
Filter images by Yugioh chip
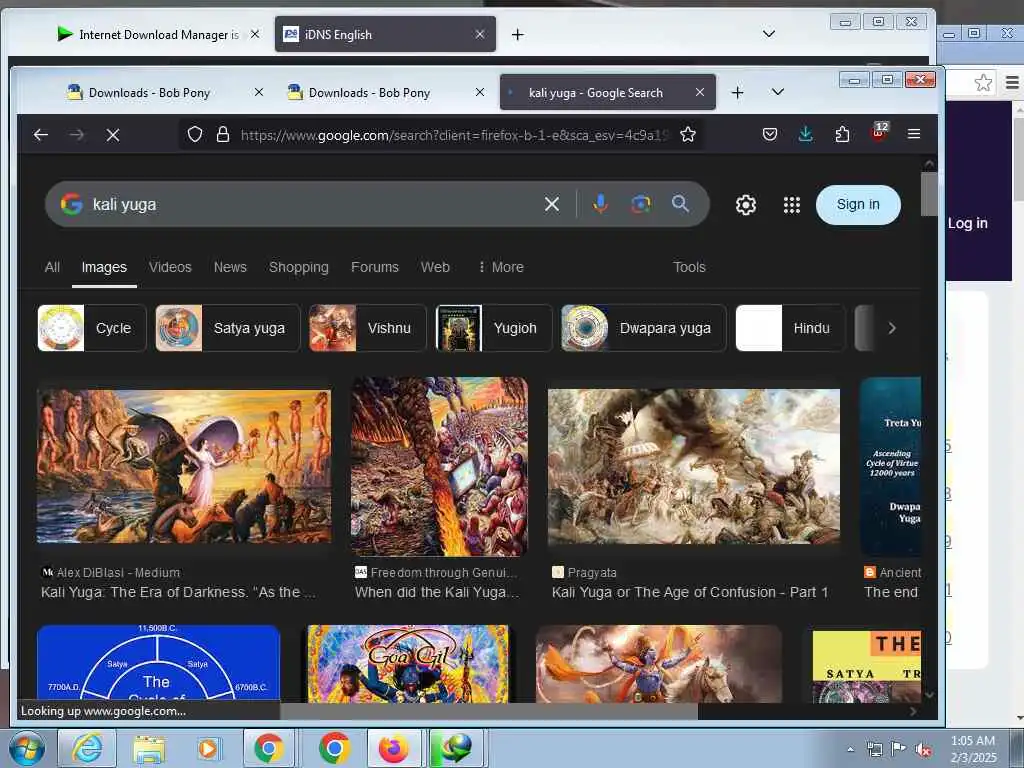coord(494,328)
